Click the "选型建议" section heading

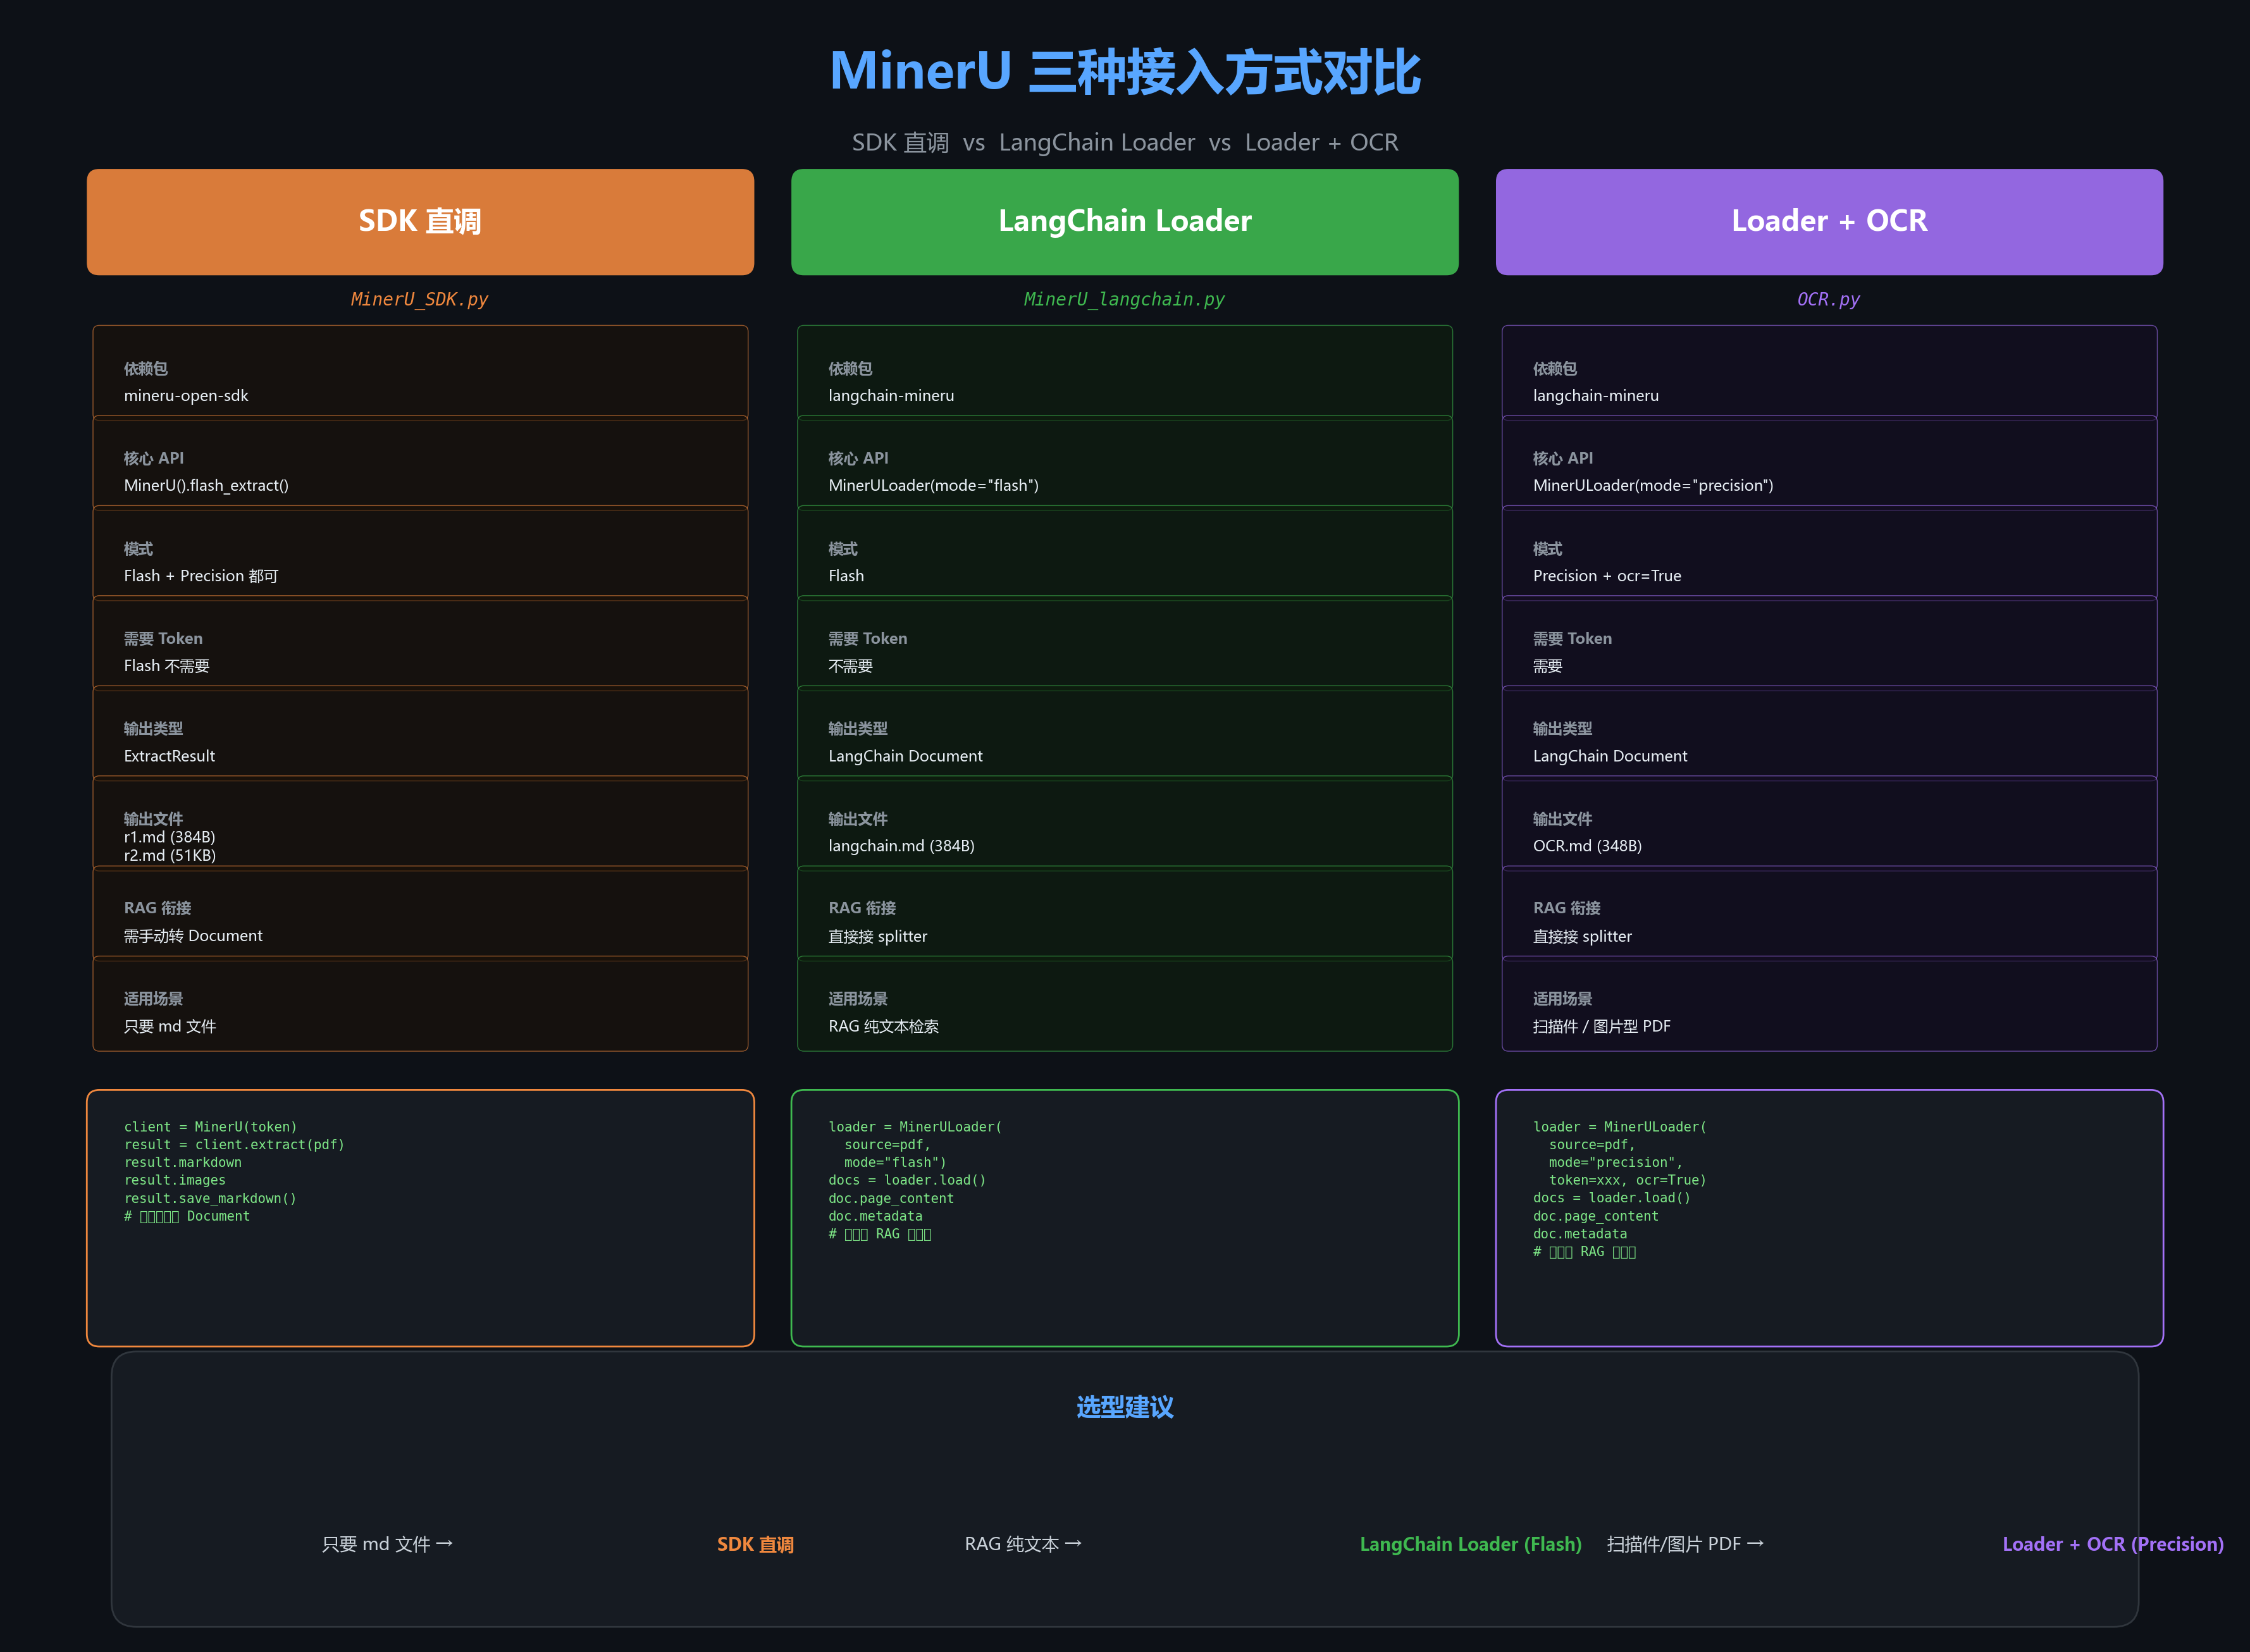1125,1408
